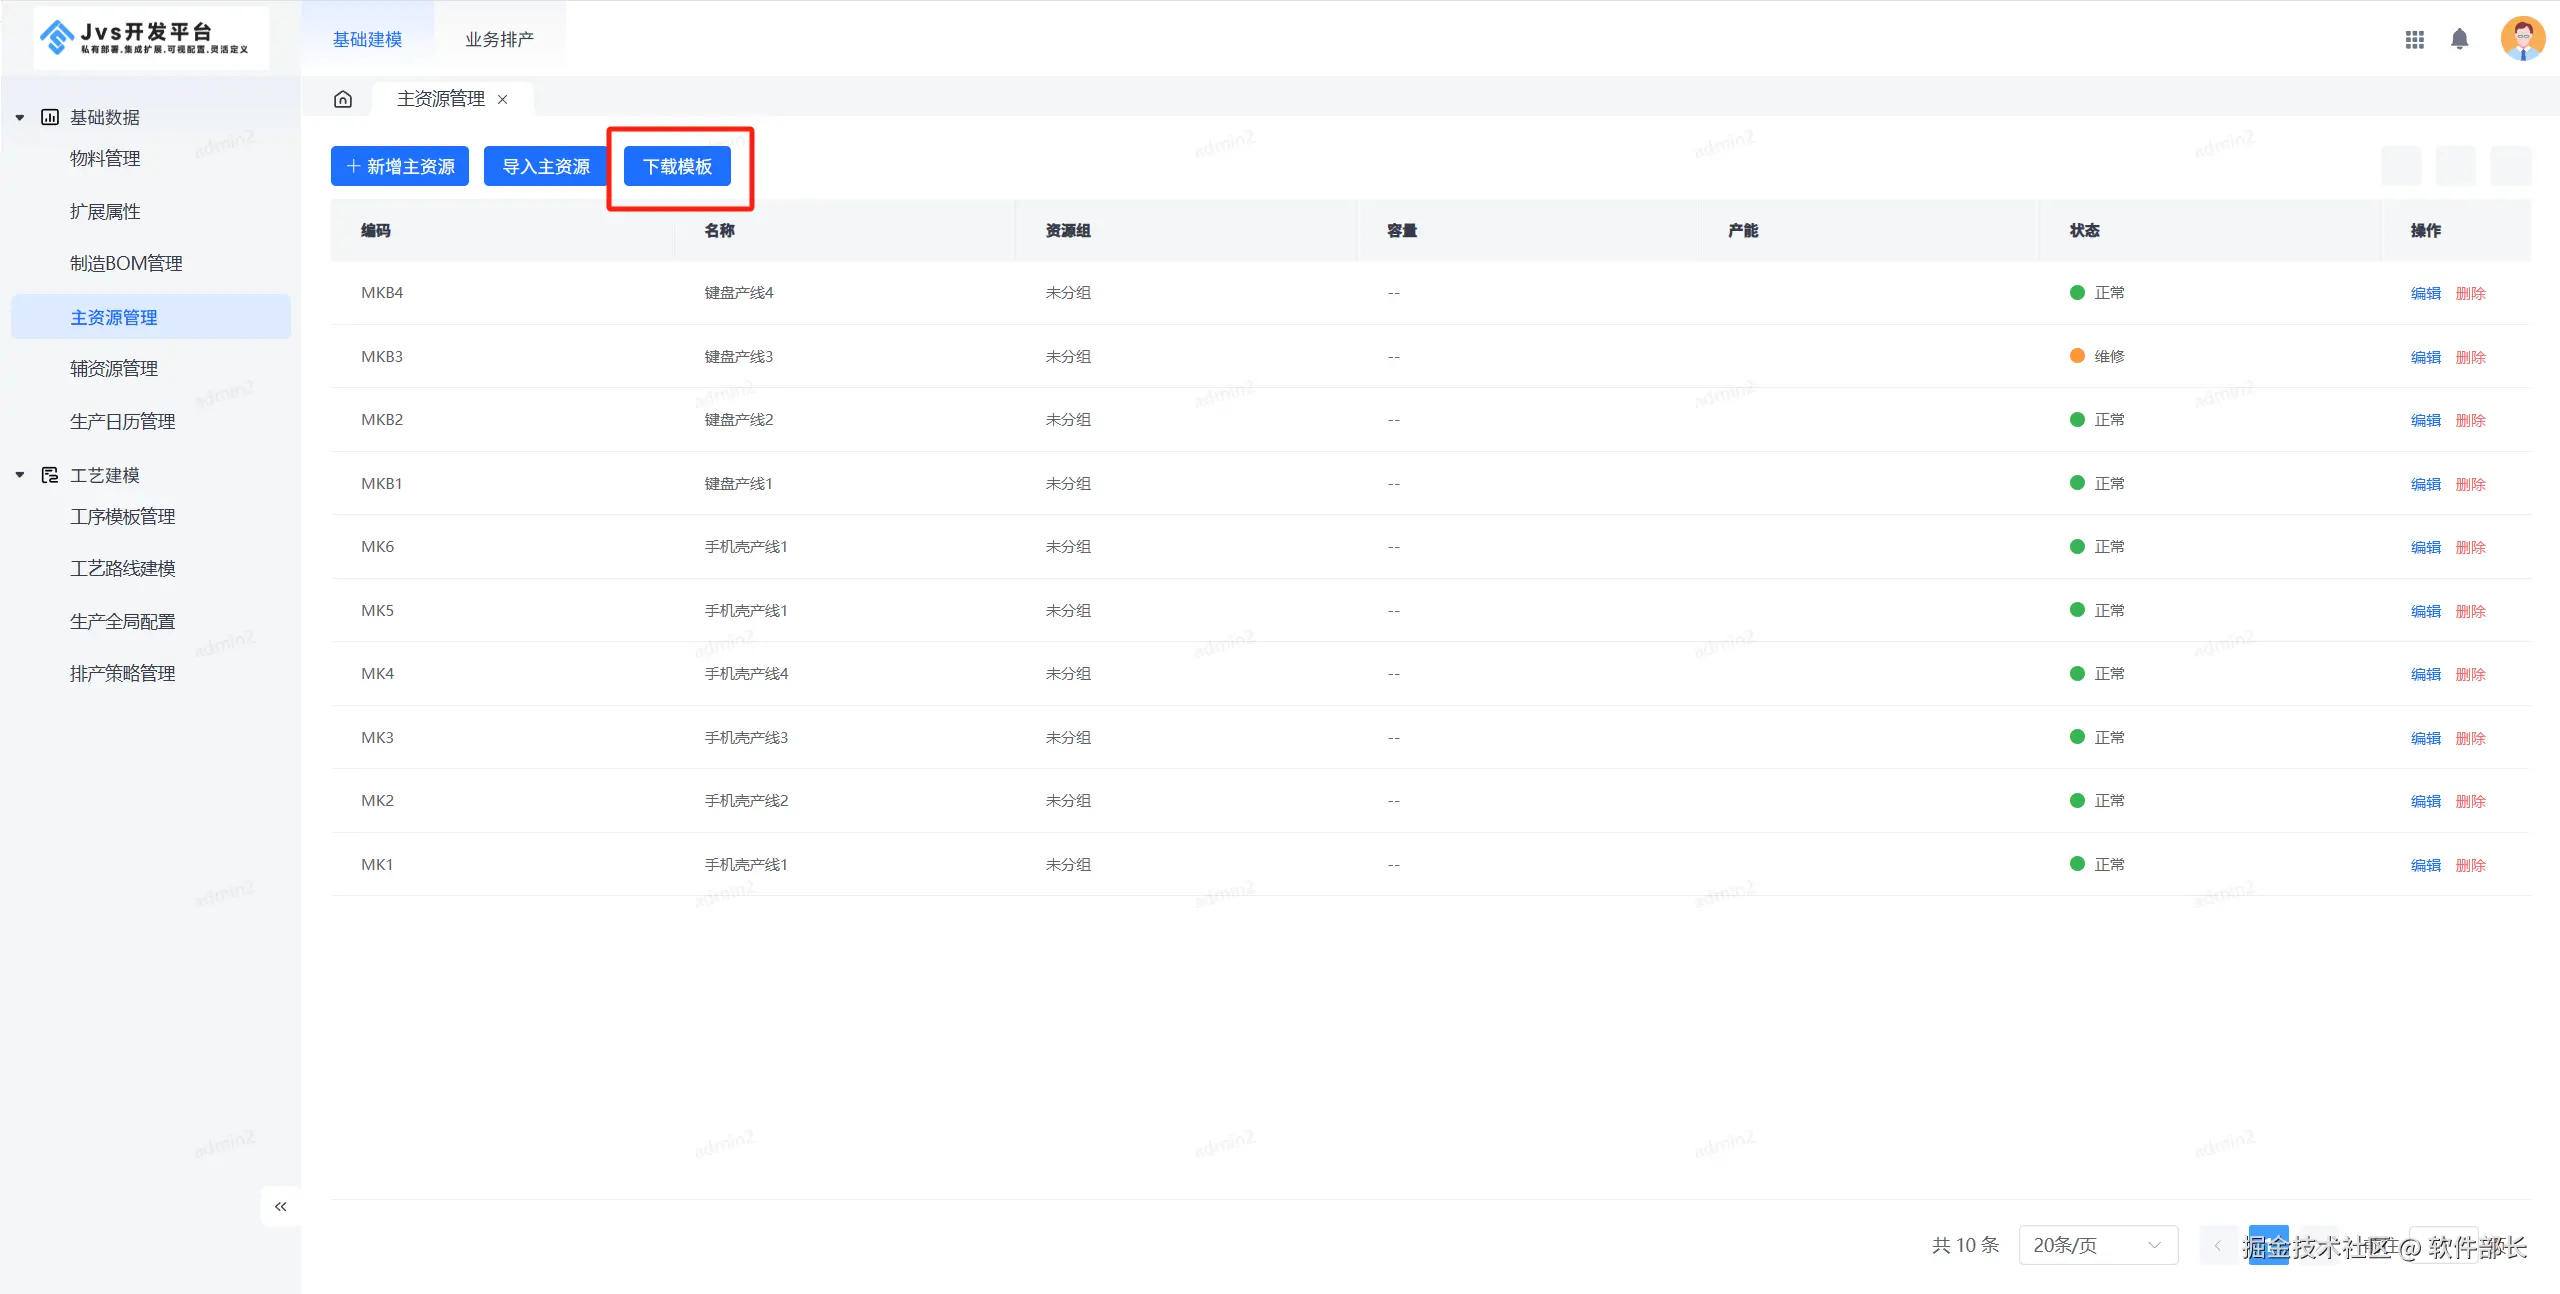Collapse sidebar with double-chevron icon
This screenshot has height=1294, width=2560.
coord(281,1206)
